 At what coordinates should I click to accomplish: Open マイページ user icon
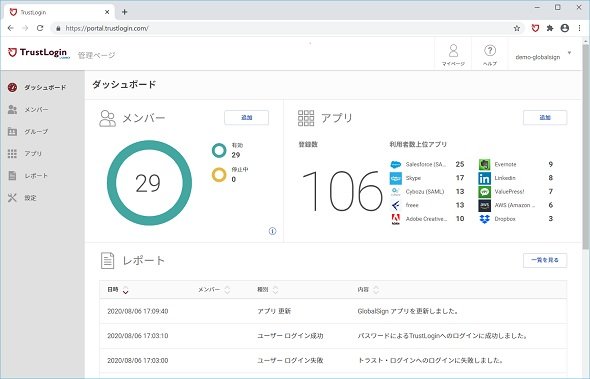(x=453, y=50)
